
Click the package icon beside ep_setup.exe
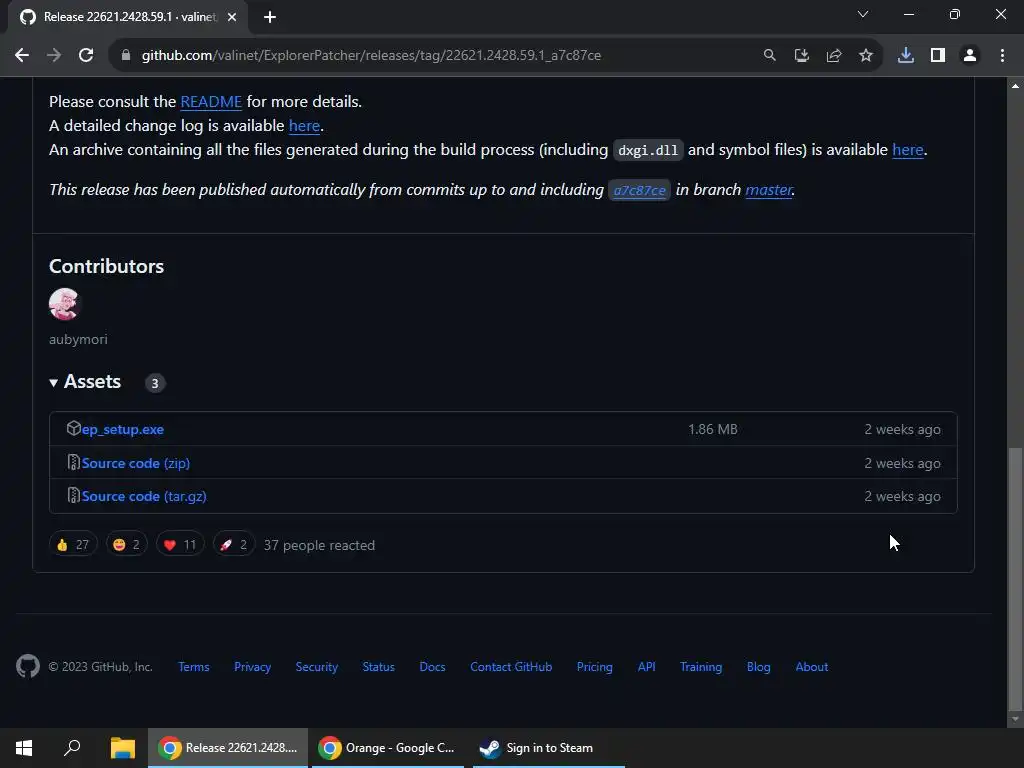pyautogui.click(x=73, y=428)
